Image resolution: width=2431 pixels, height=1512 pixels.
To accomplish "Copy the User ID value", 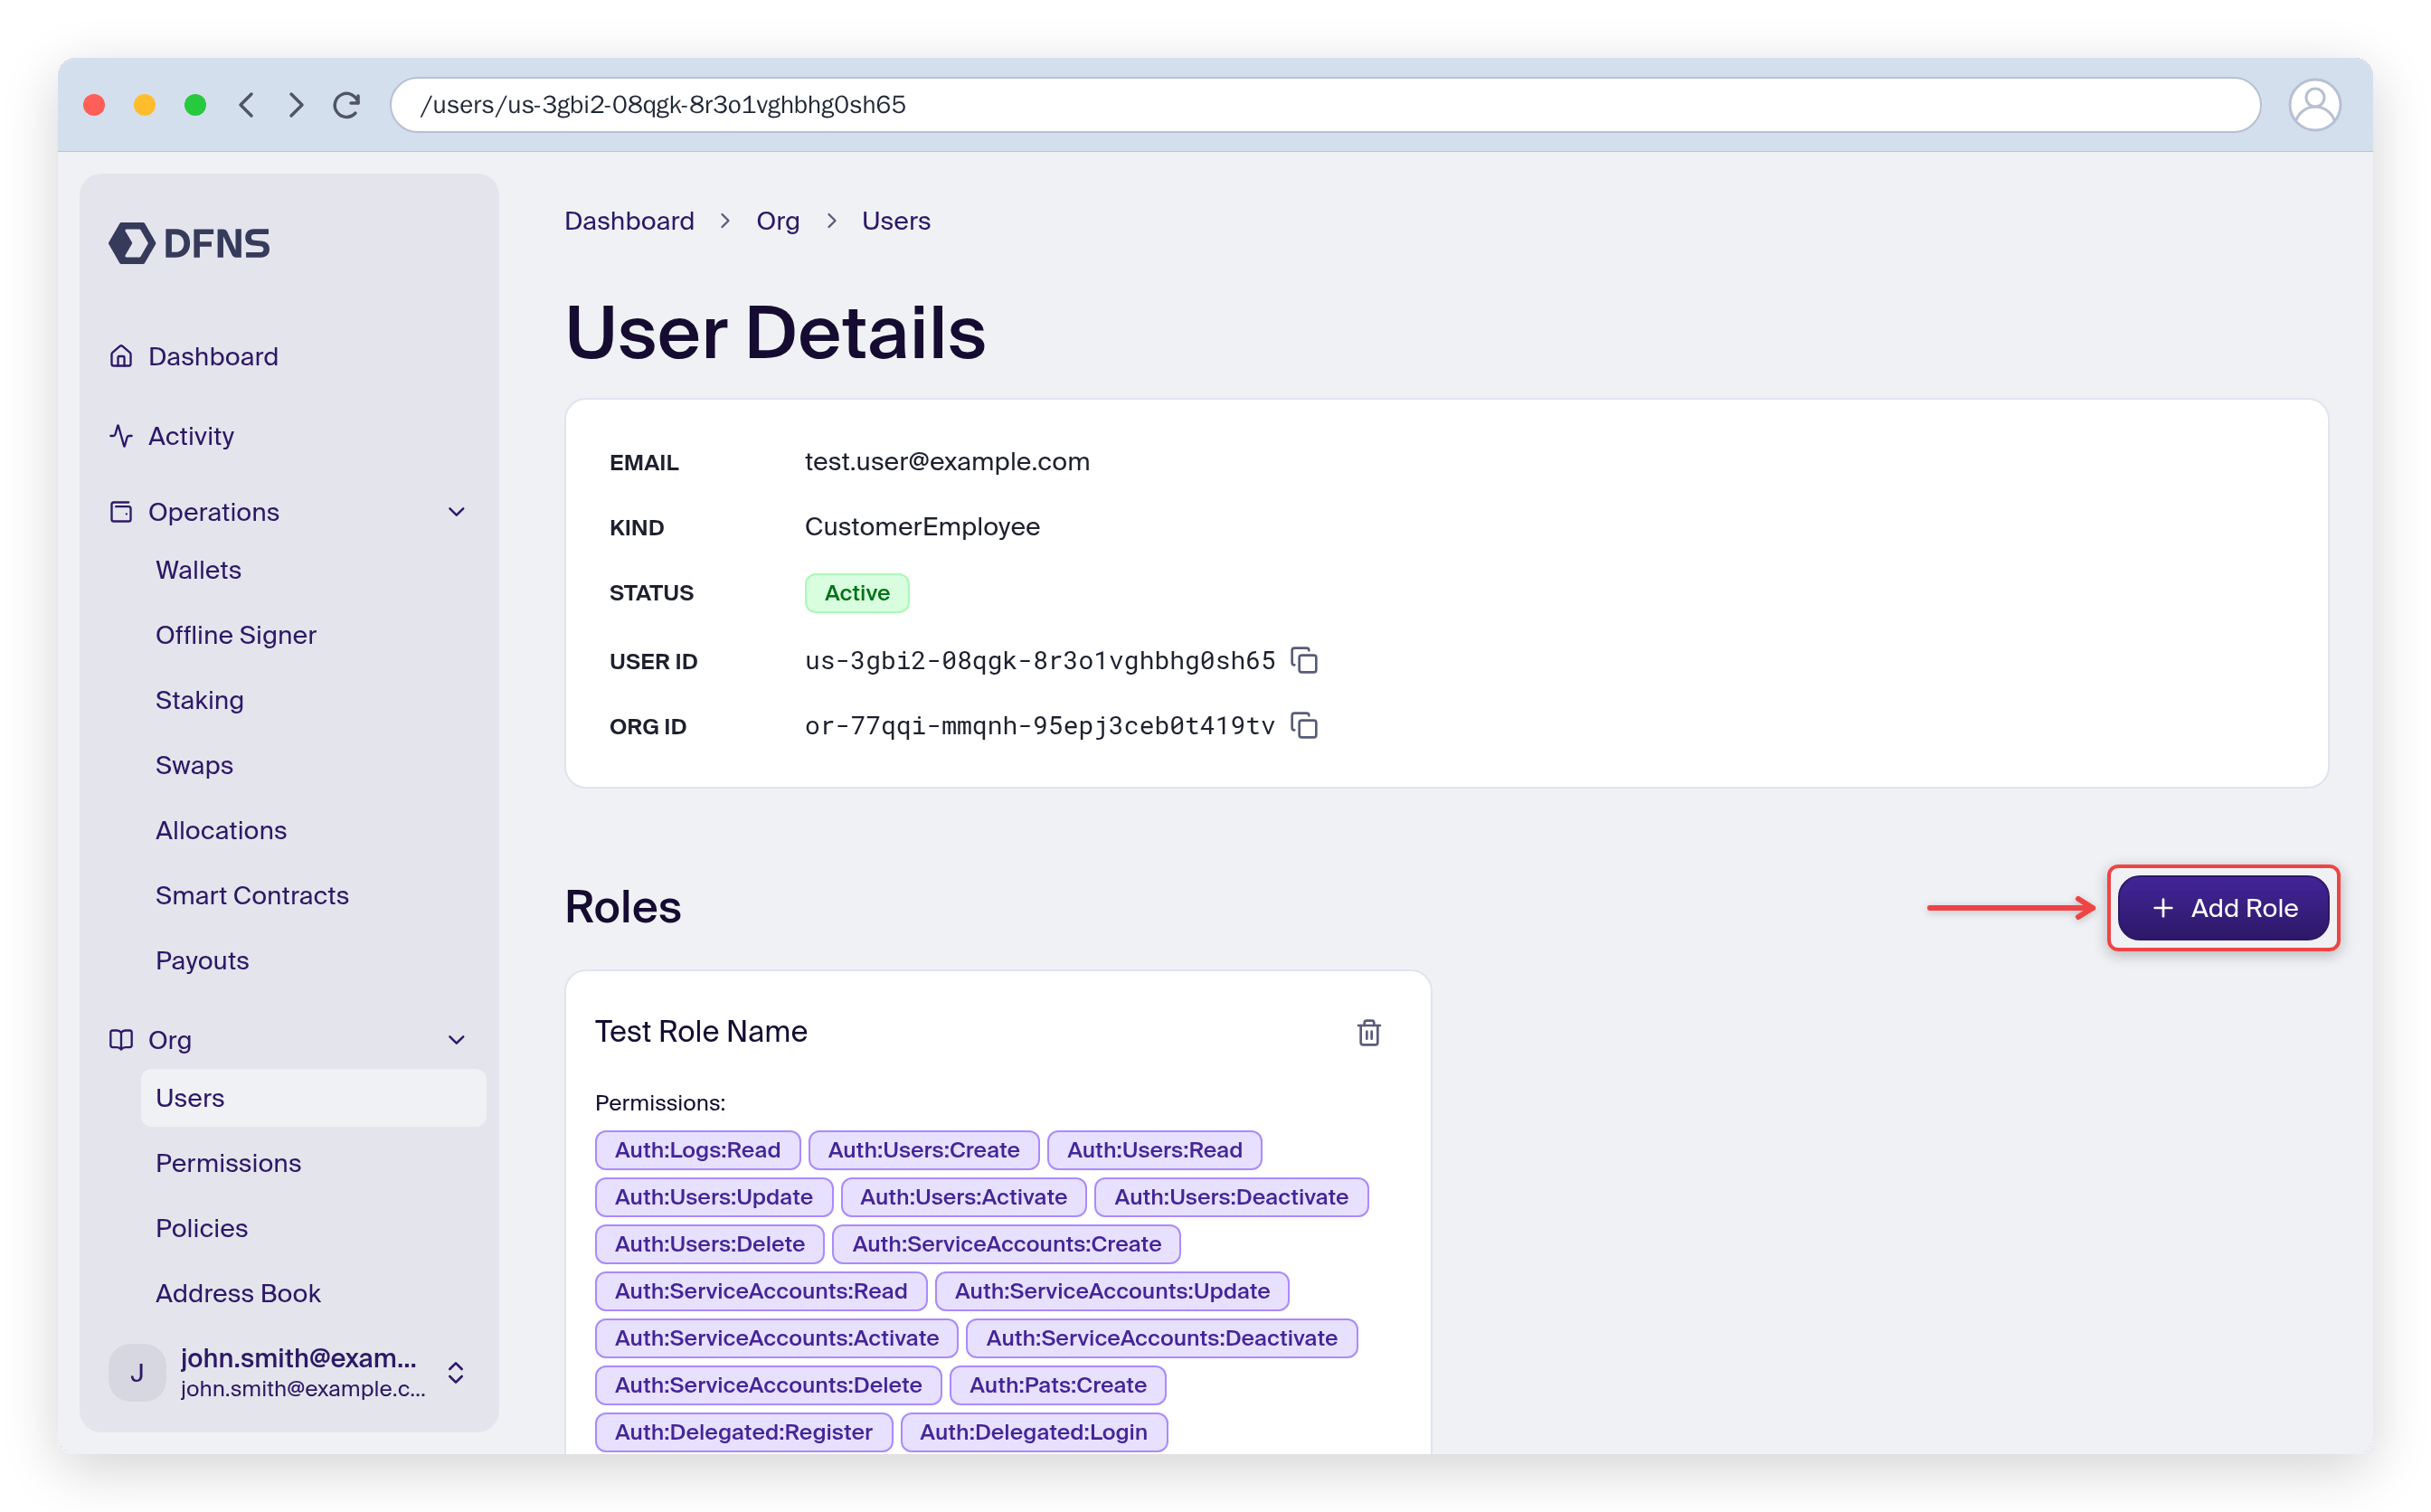I will click(1304, 661).
